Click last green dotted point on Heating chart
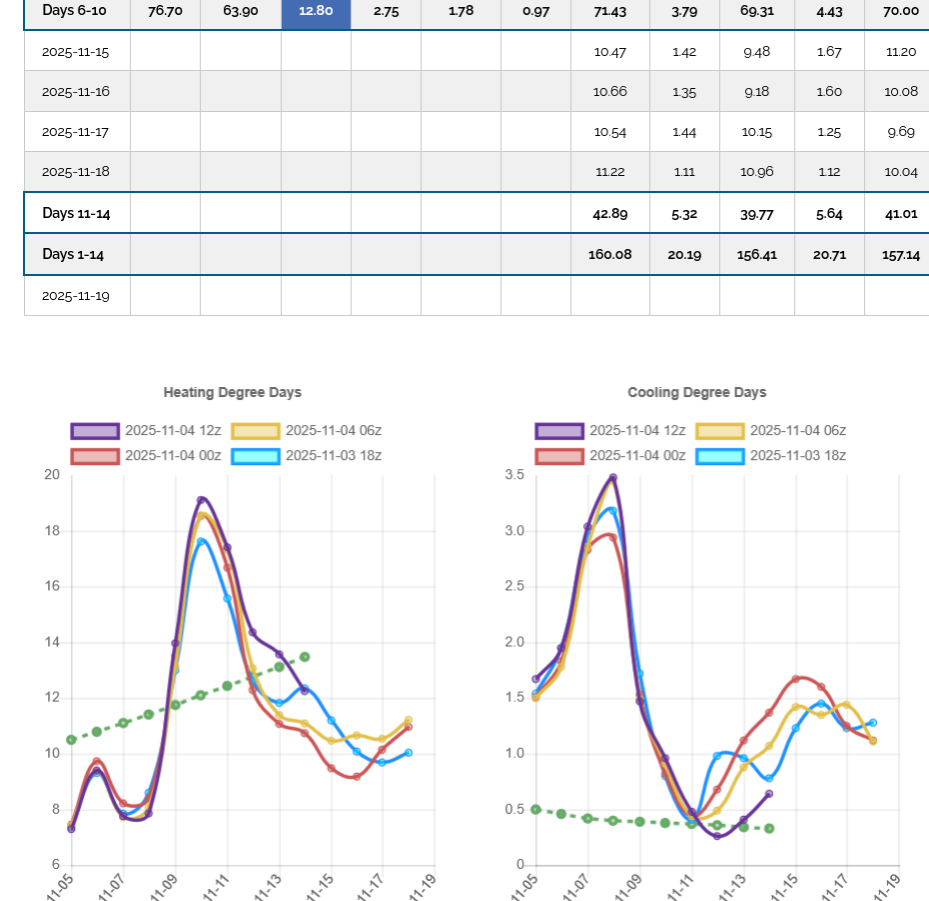 [x=305, y=657]
